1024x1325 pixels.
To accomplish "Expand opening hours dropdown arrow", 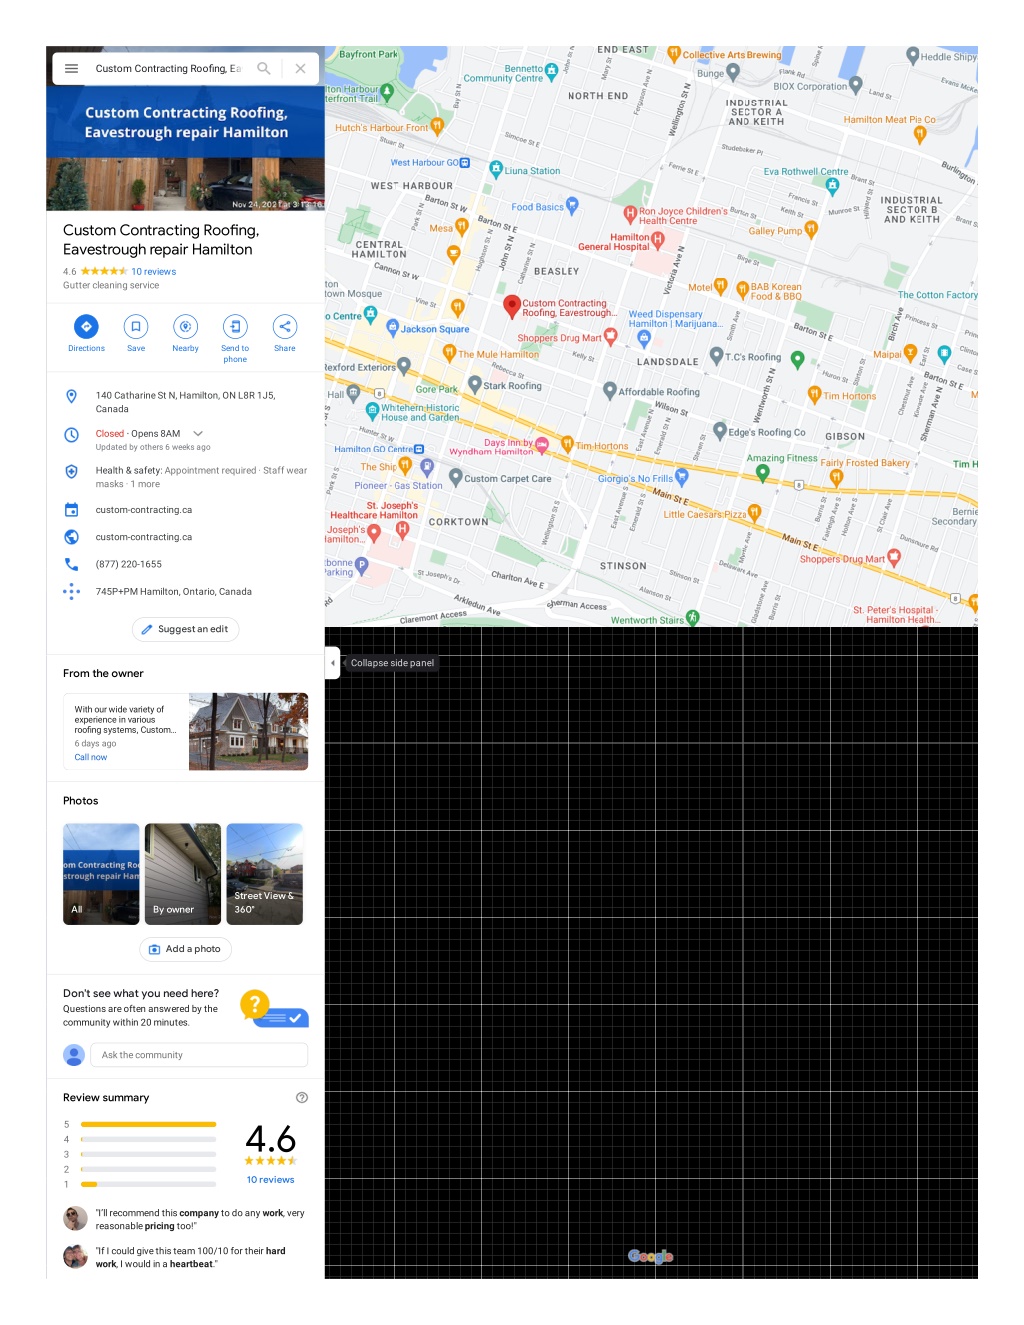I will (x=198, y=434).
